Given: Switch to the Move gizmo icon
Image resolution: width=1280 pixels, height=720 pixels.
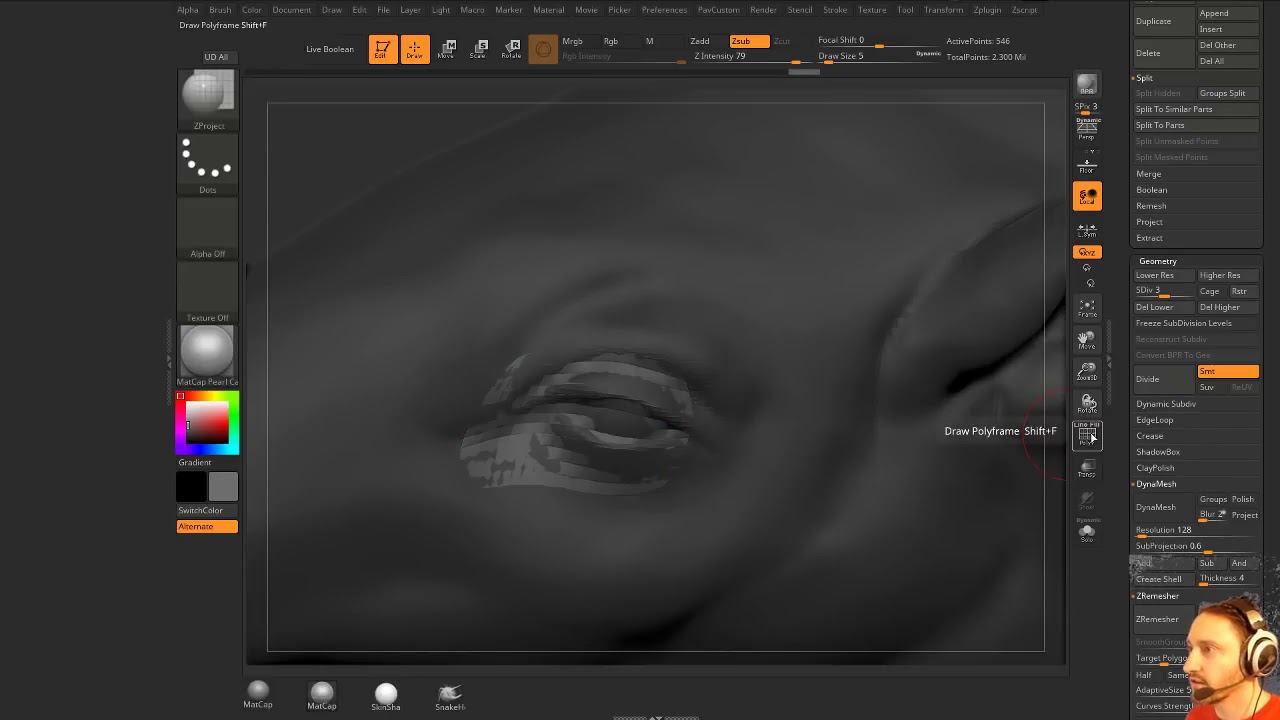Looking at the screenshot, I should point(447,49).
